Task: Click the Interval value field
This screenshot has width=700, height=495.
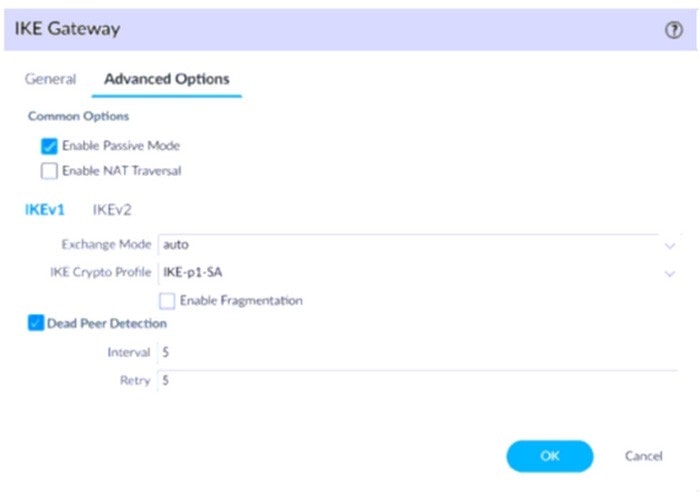Action: point(418,353)
